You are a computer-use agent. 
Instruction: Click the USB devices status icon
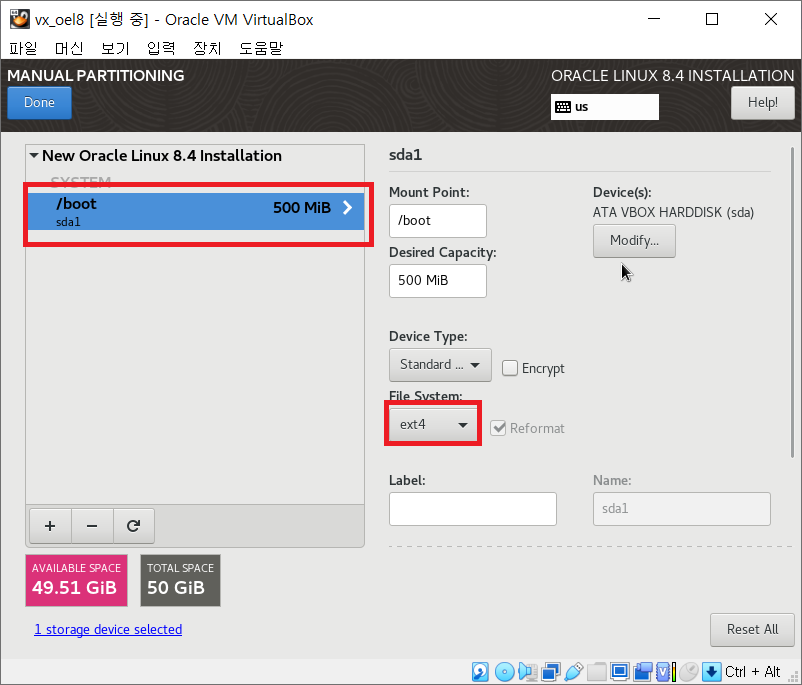pyautogui.click(x=574, y=671)
